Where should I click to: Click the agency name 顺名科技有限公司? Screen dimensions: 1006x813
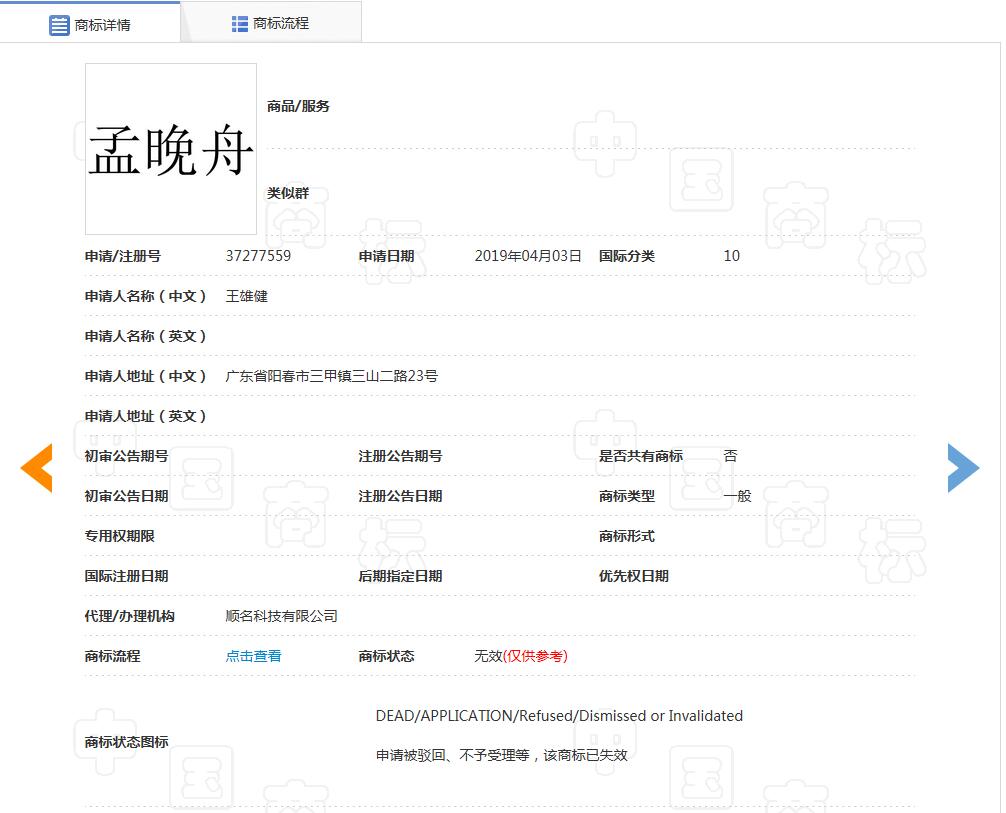[281, 616]
